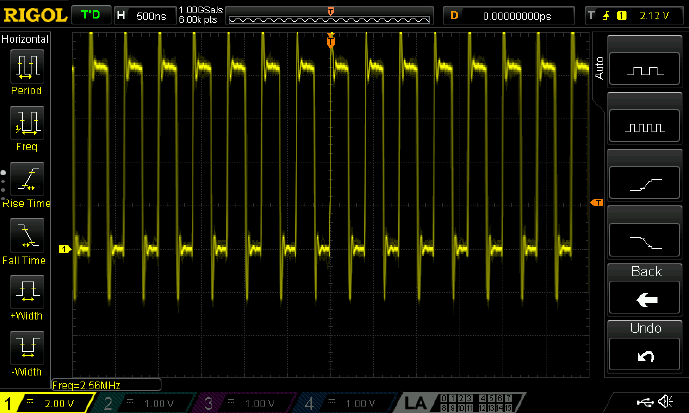This screenshot has width=689, height=413.
Task: Click the RIGOL logo
Action: point(35,15)
